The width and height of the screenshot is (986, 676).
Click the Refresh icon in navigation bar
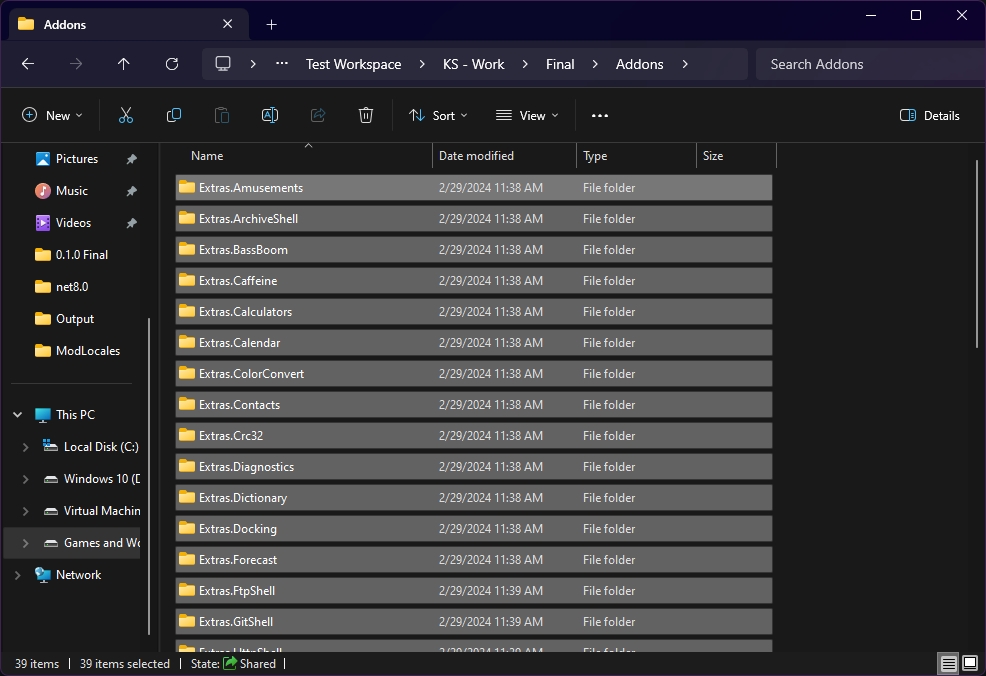(172, 64)
